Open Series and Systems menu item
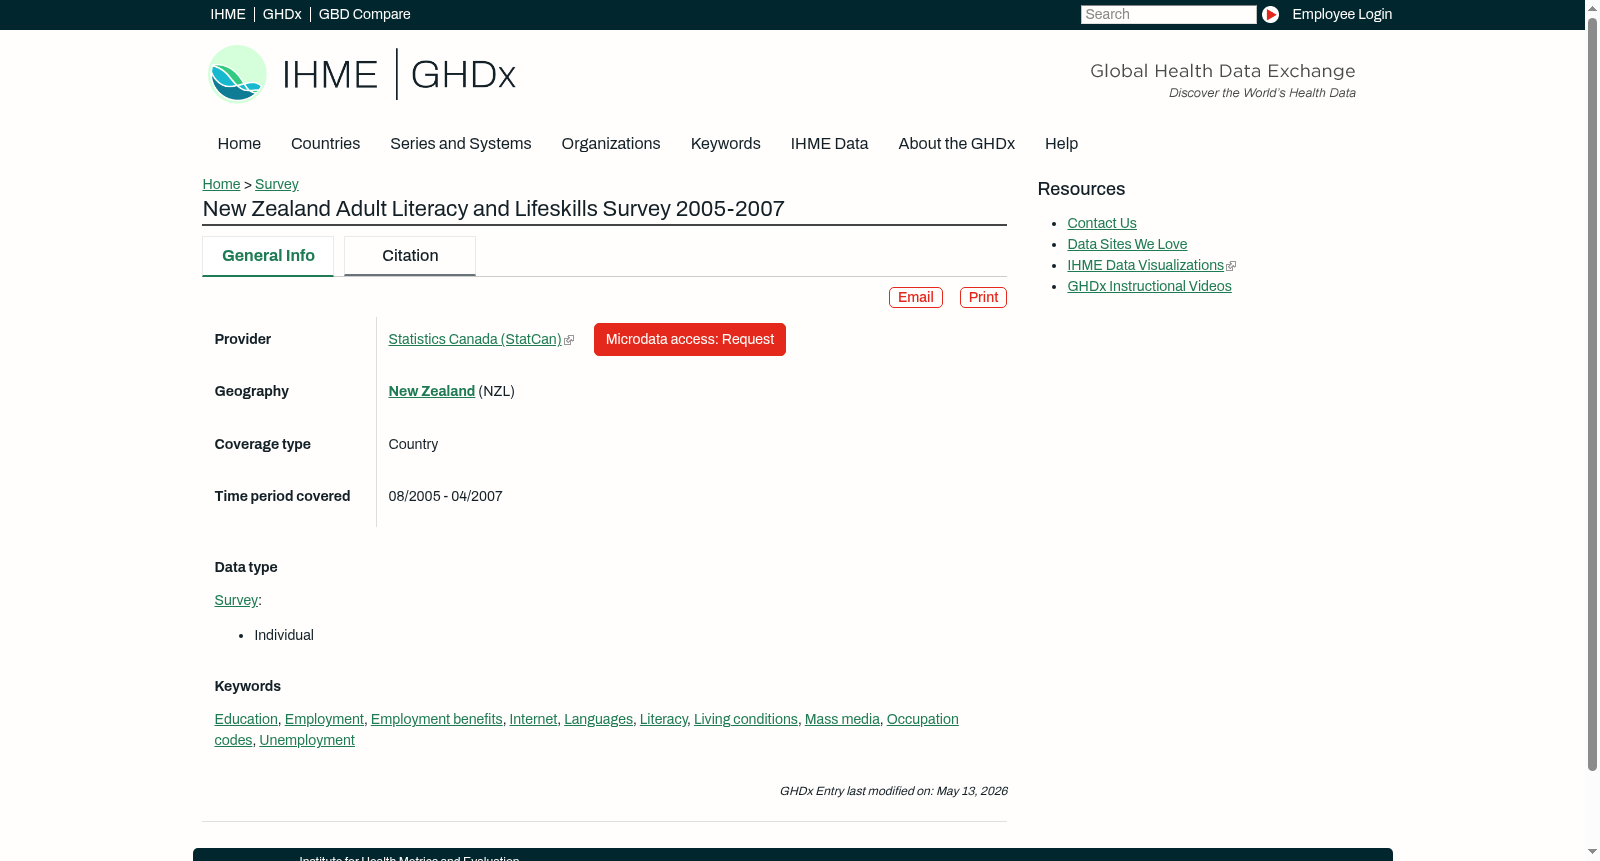This screenshot has height=861, width=1600. 461,144
